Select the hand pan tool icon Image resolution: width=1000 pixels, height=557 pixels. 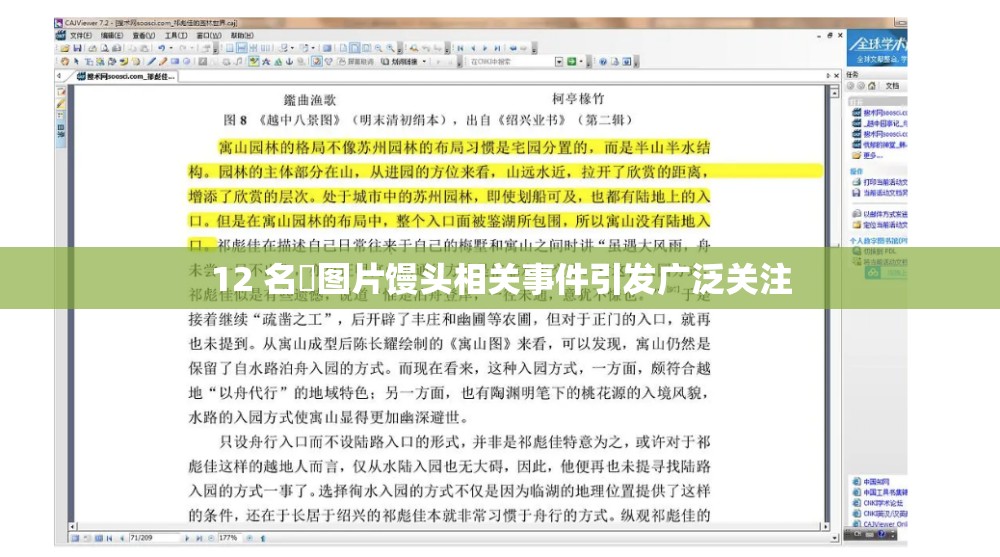(64, 62)
